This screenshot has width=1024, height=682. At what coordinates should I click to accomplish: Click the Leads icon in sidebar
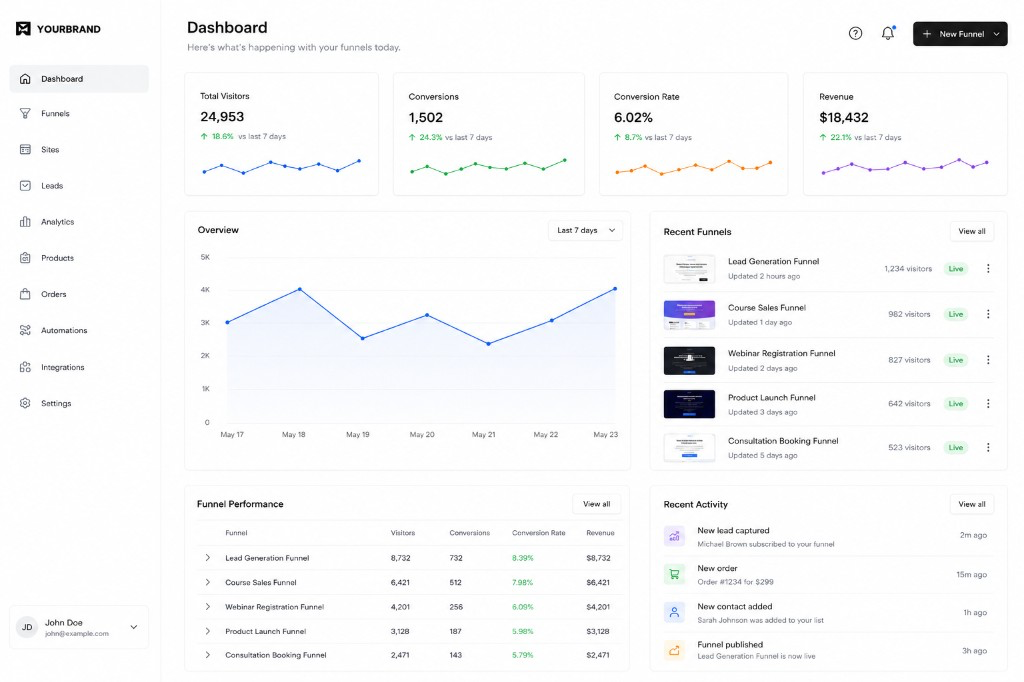point(25,186)
